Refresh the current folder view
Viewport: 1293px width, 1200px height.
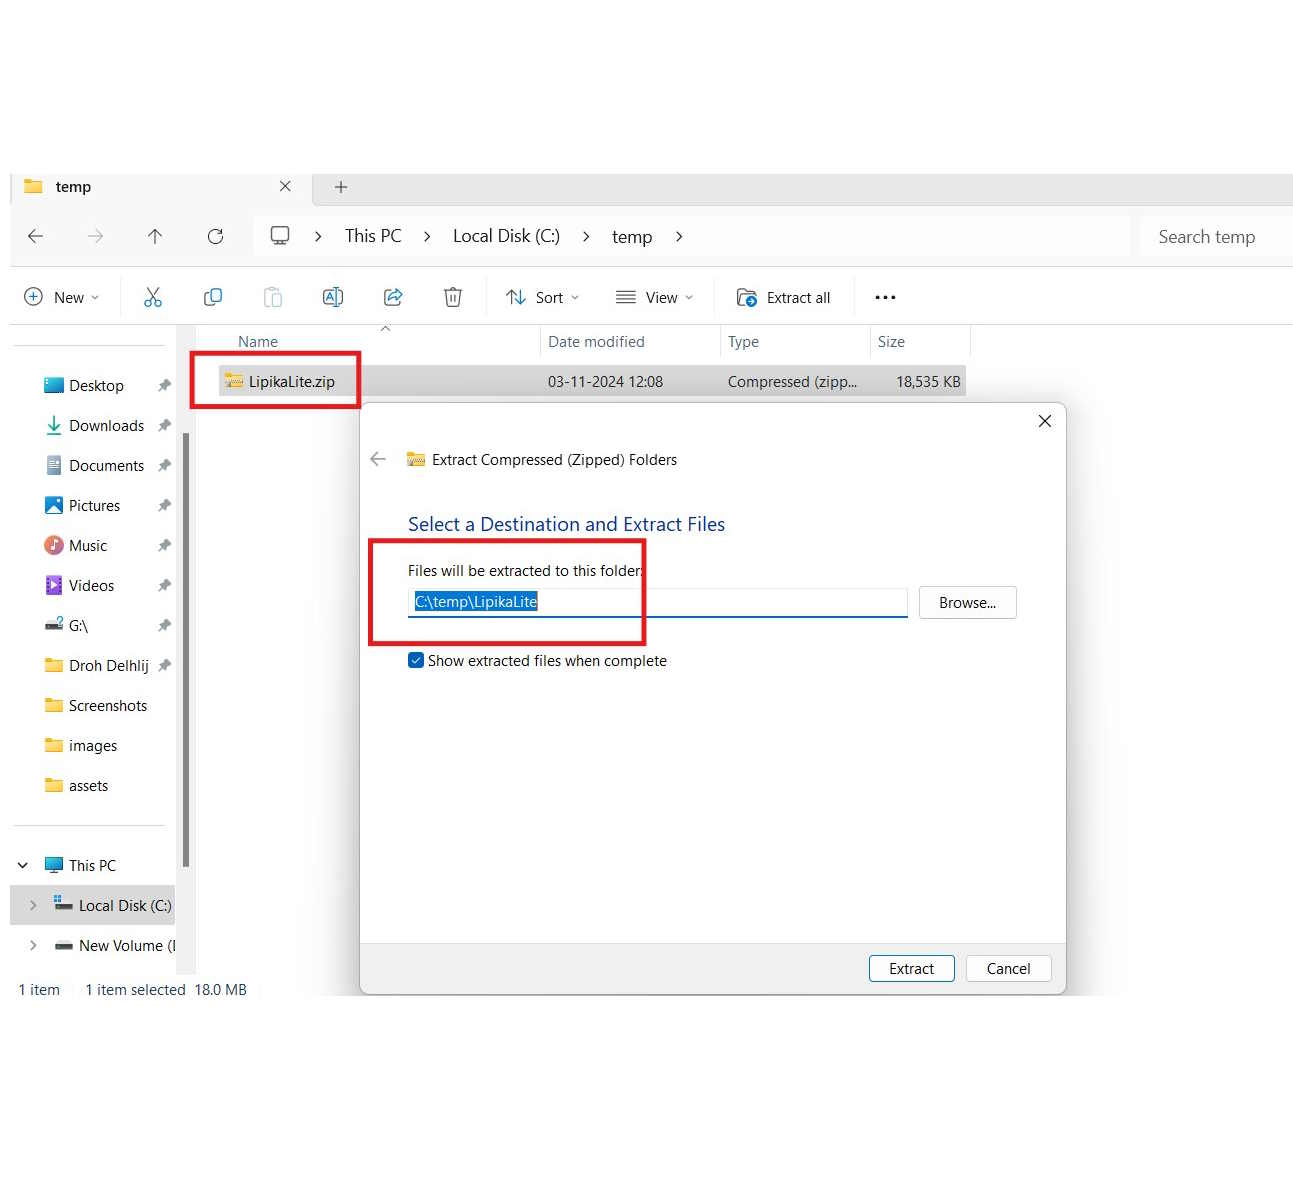point(215,236)
